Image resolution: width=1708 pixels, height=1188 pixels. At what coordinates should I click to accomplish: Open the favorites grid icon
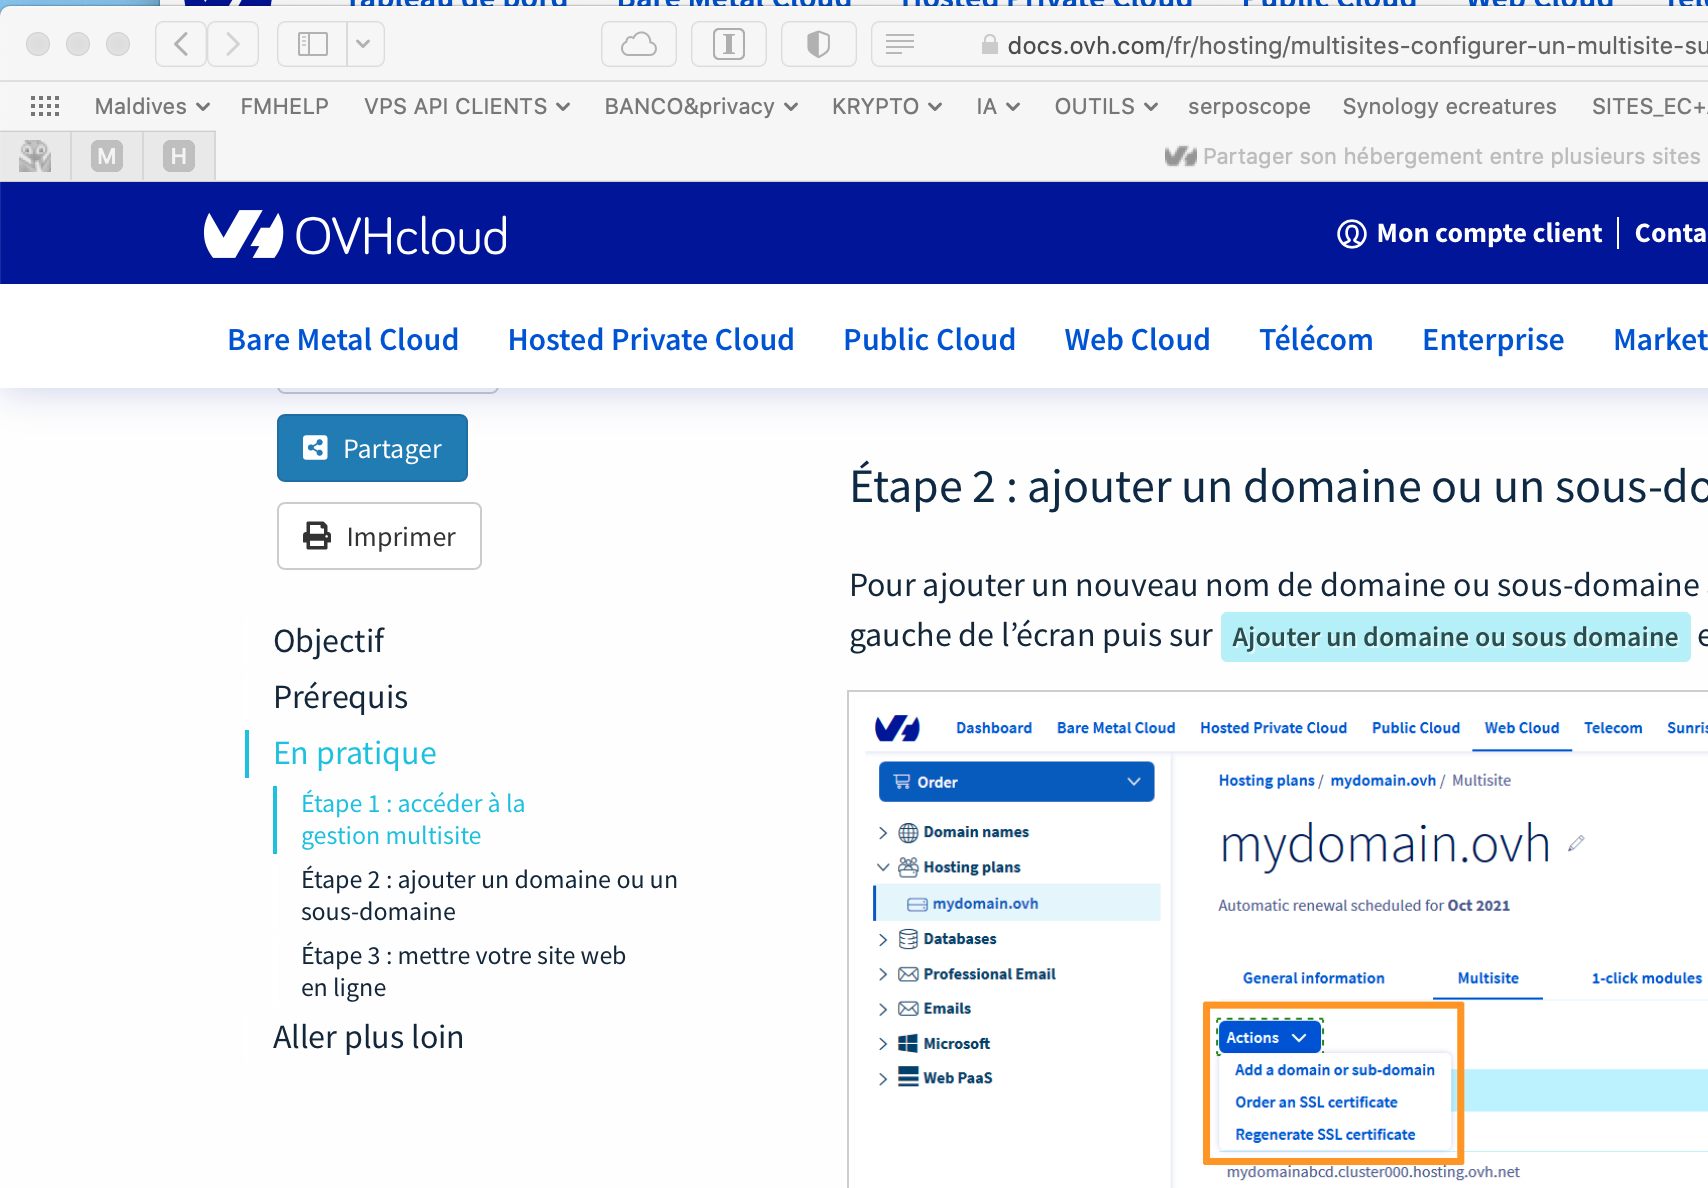click(45, 106)
